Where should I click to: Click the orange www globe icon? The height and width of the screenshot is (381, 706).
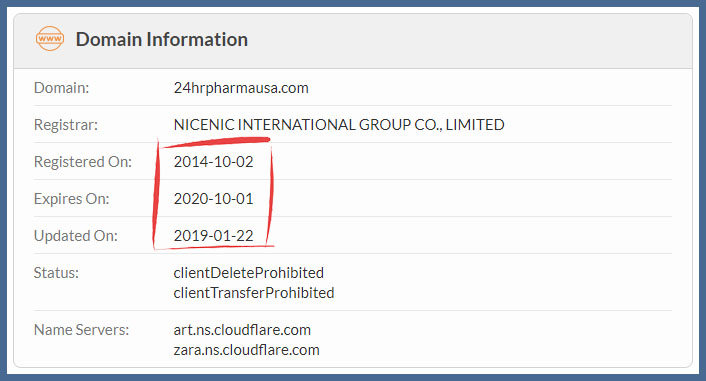[50, 38]
